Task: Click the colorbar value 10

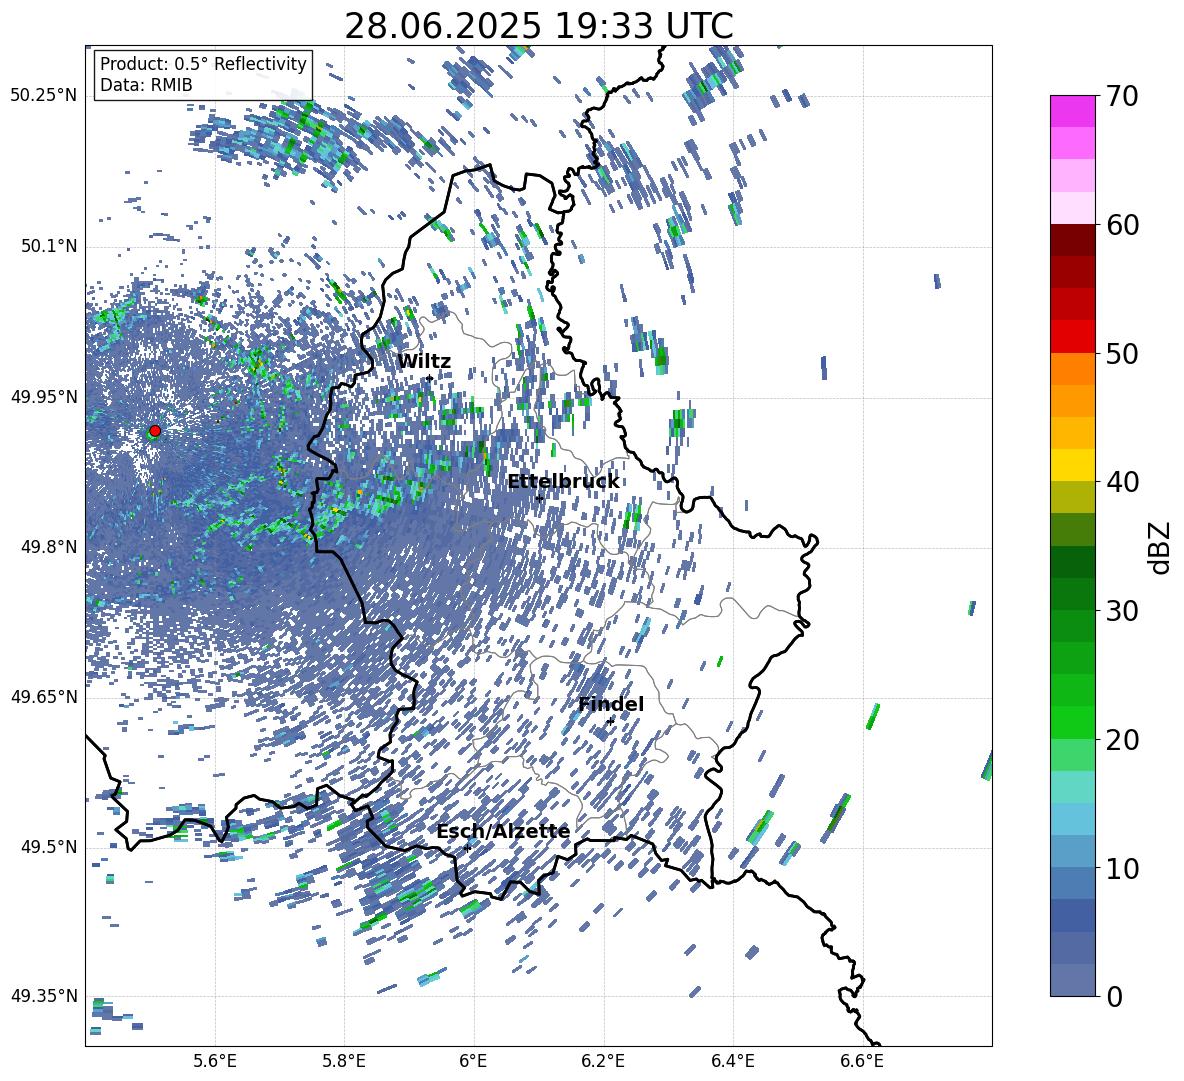Action: [1123, 868]
